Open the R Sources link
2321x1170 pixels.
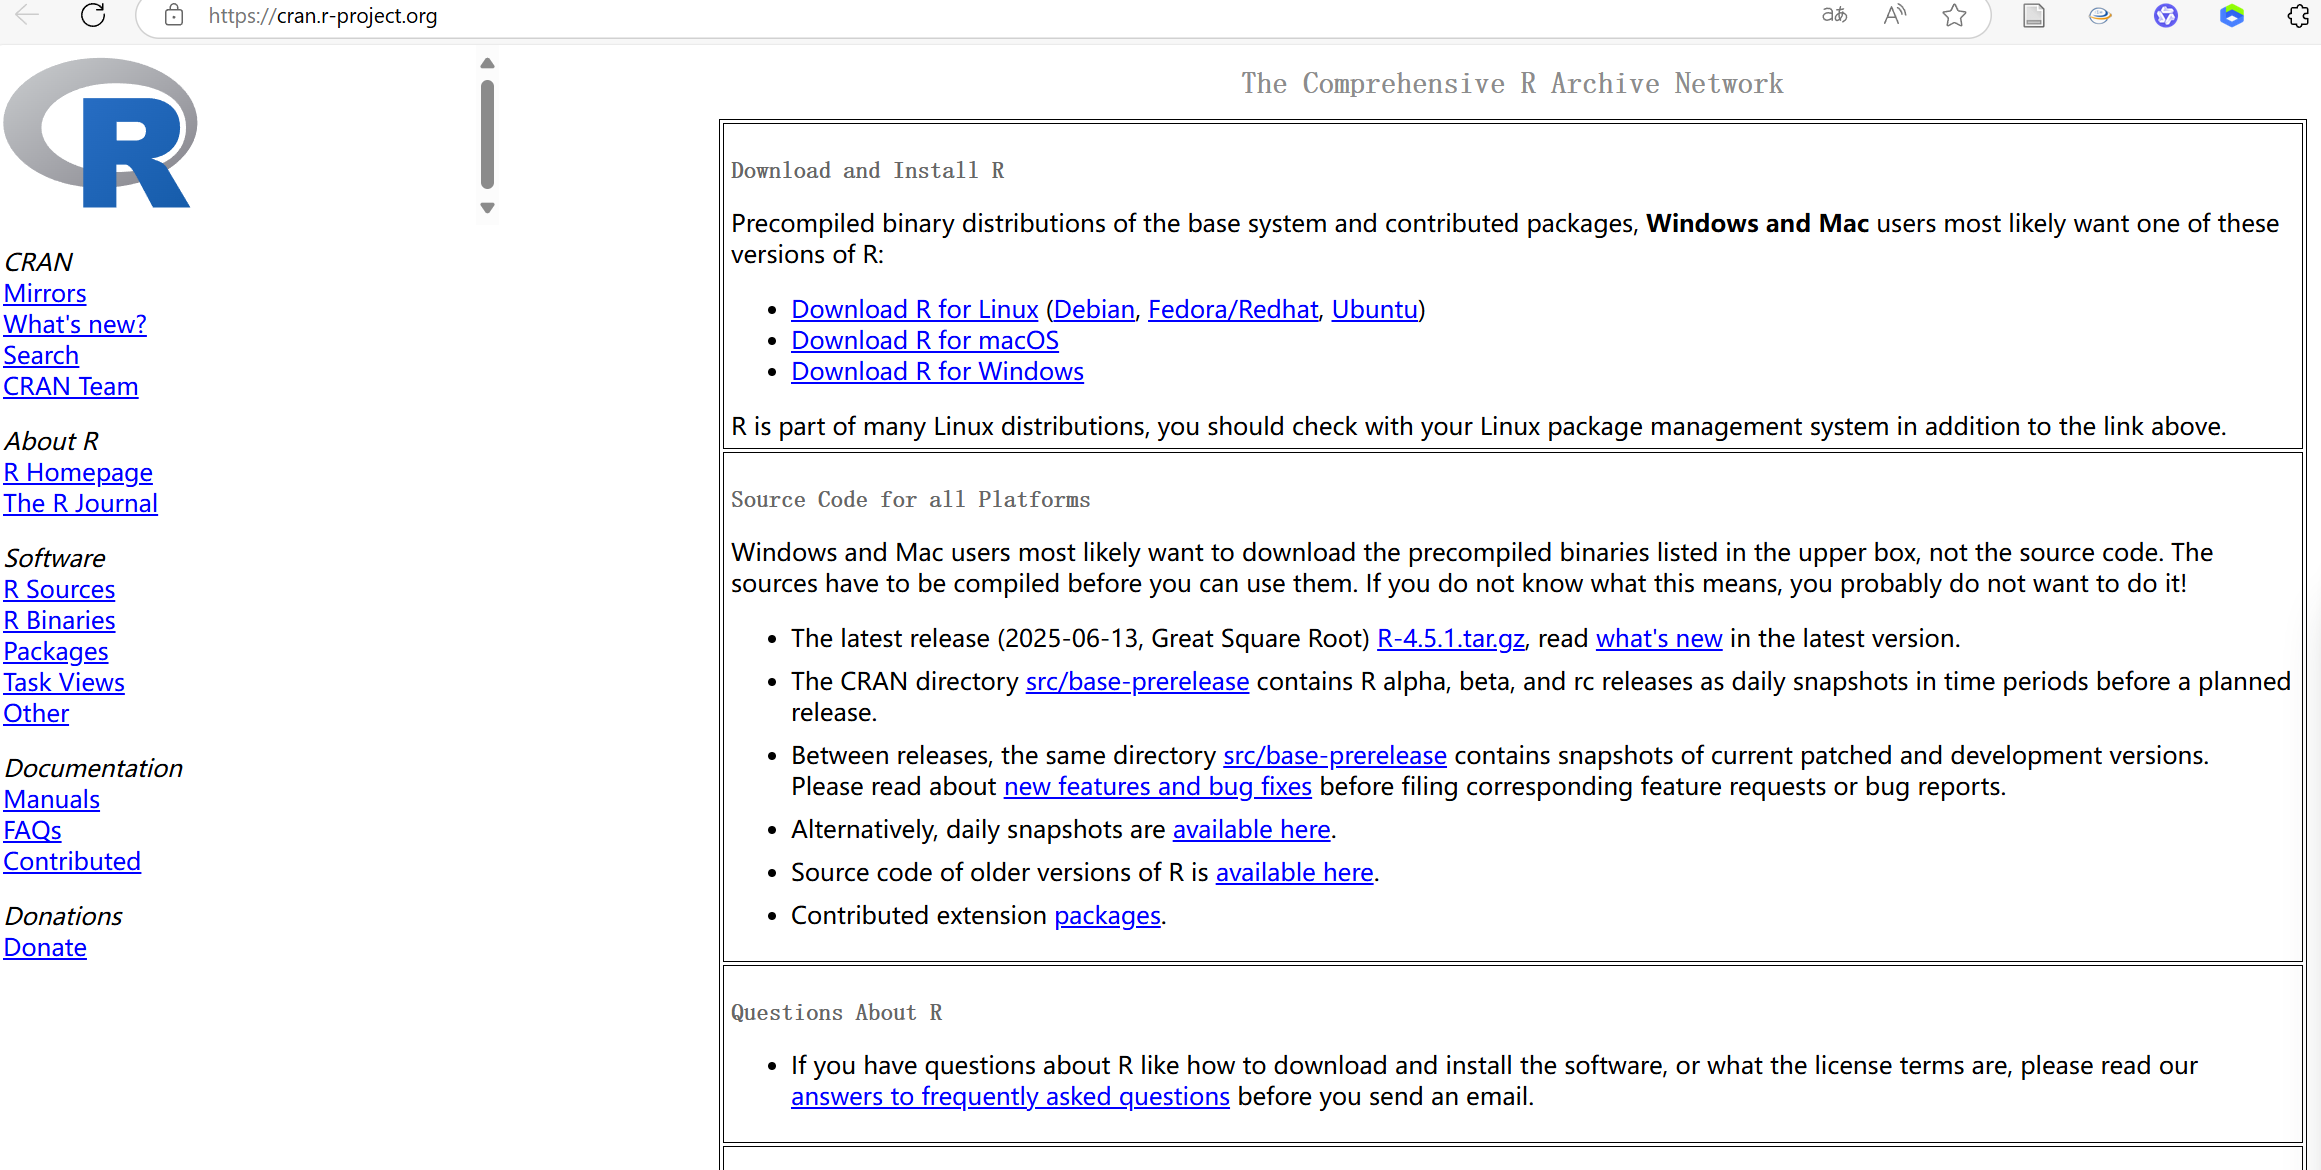59,589
